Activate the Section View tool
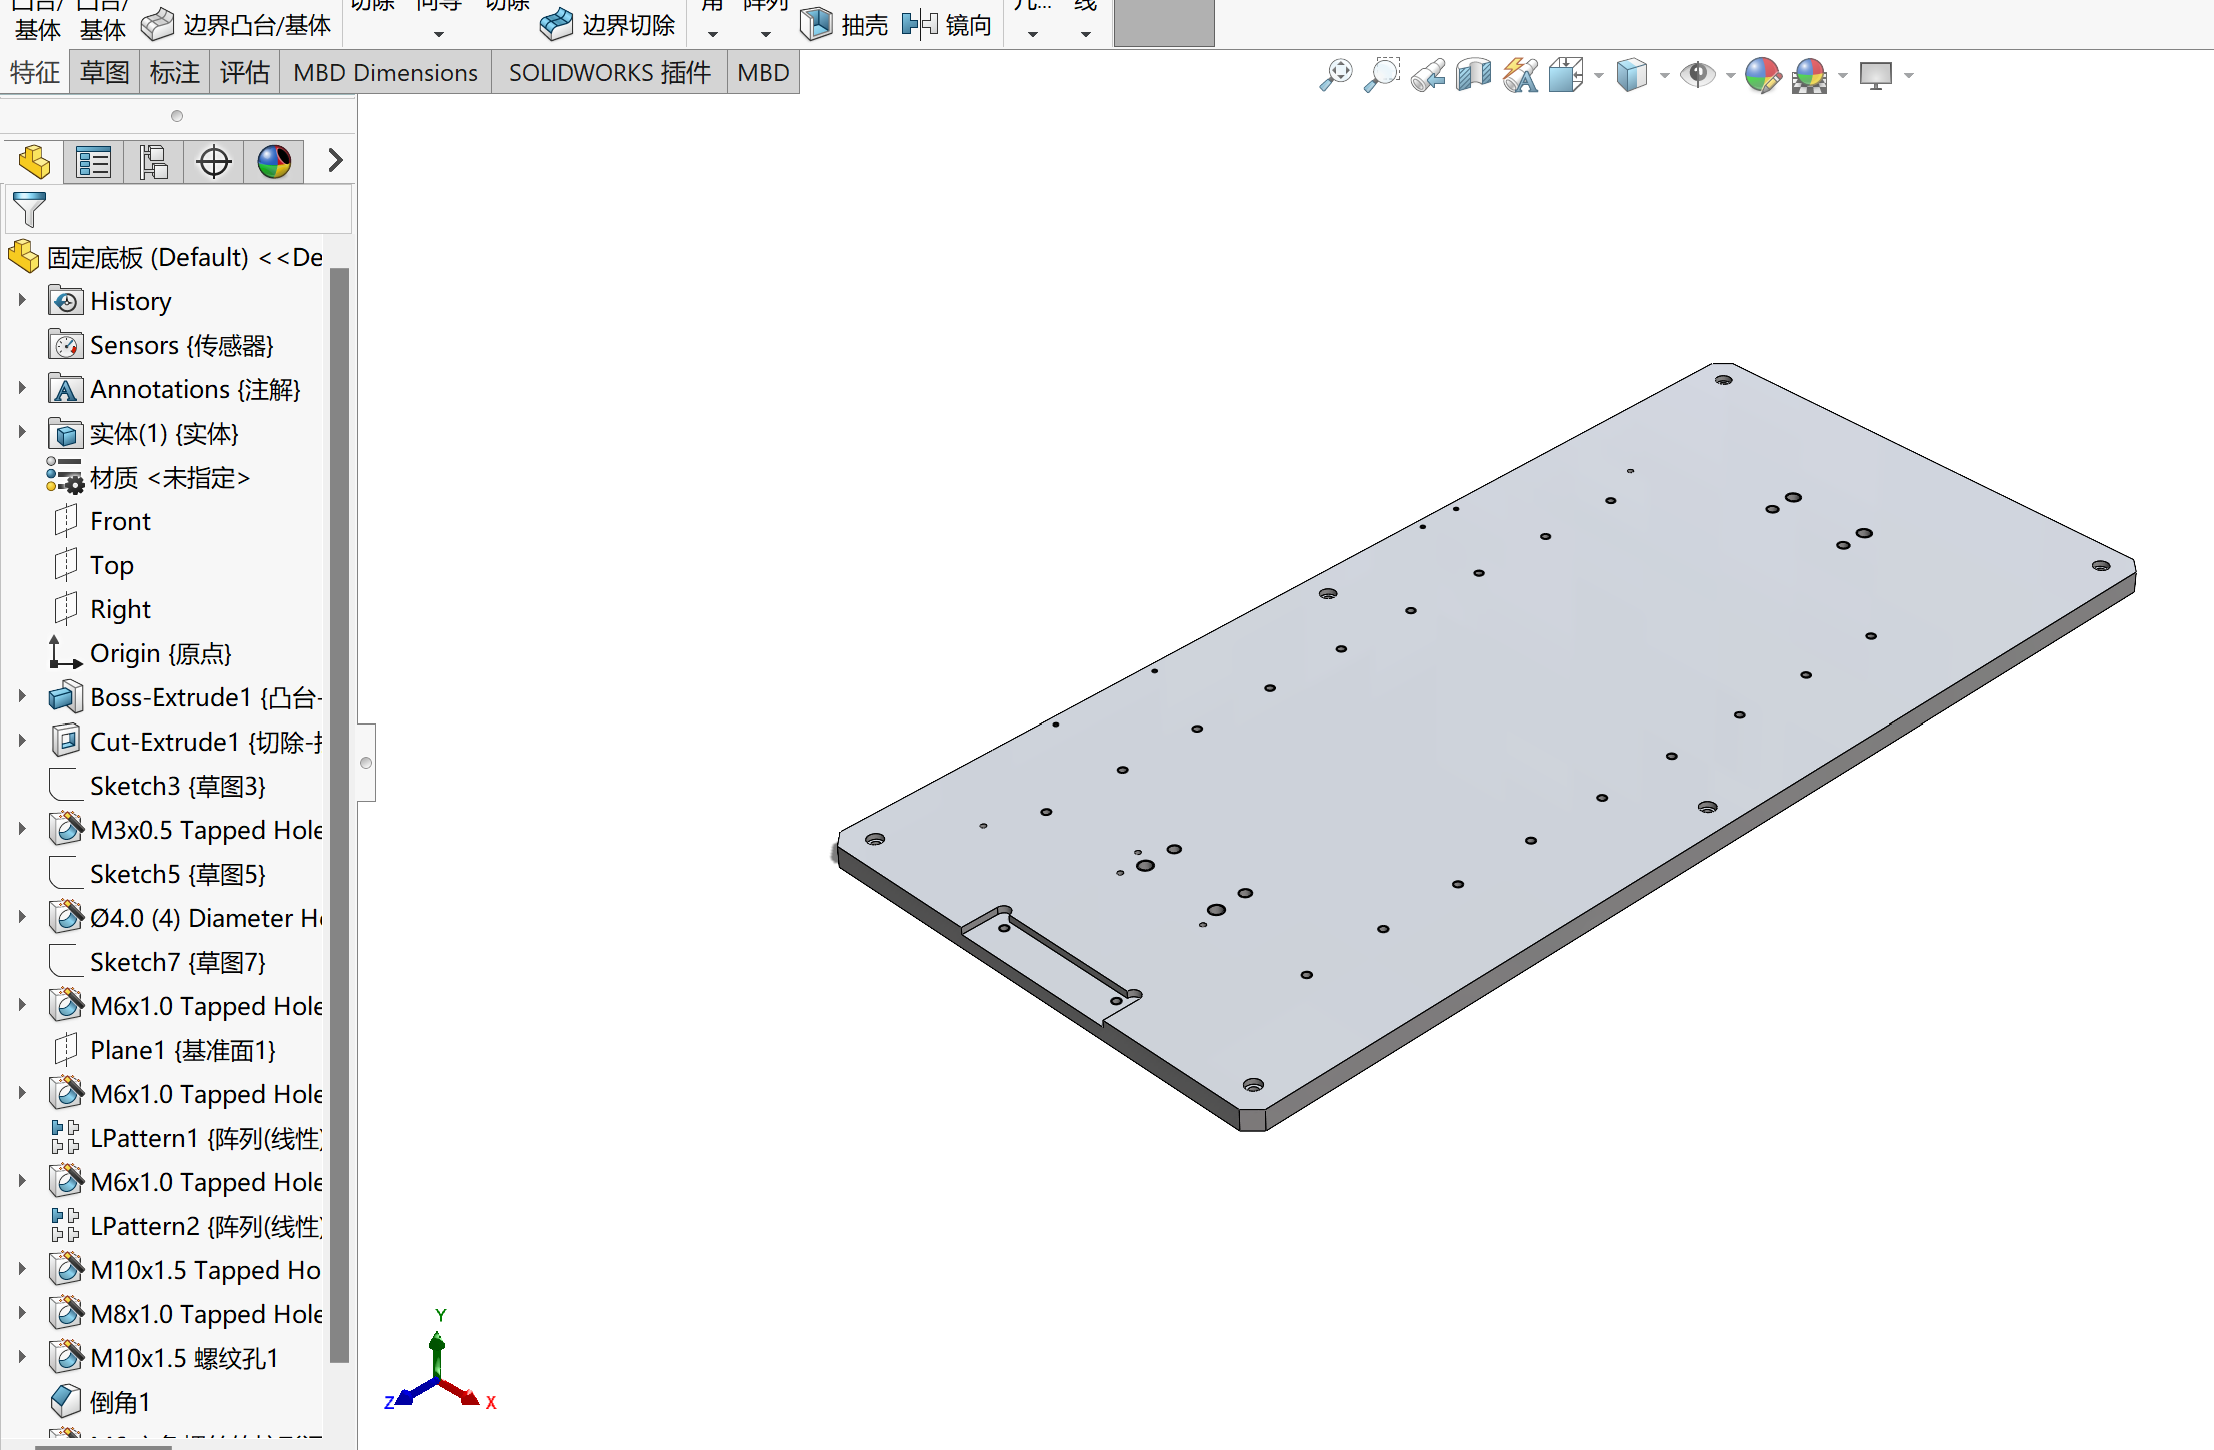 point(1474,75)
